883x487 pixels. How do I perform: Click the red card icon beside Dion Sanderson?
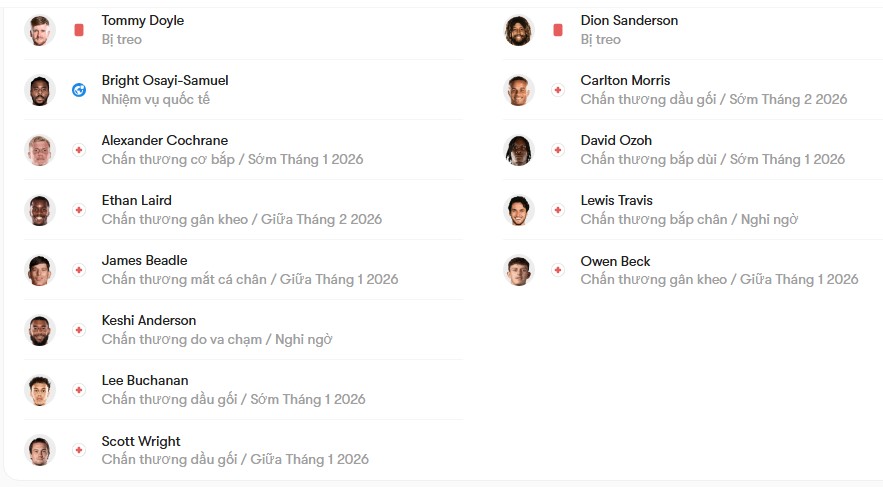click(558, 30)
